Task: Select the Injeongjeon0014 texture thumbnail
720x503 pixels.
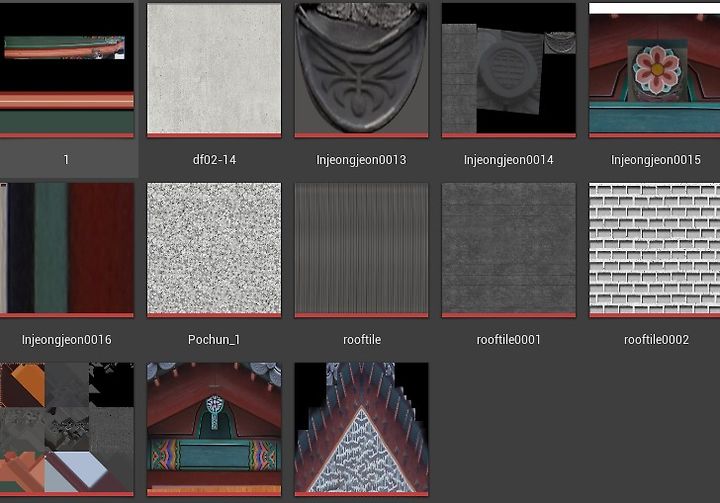Action: pyautogui.click(x=509, y=70)
